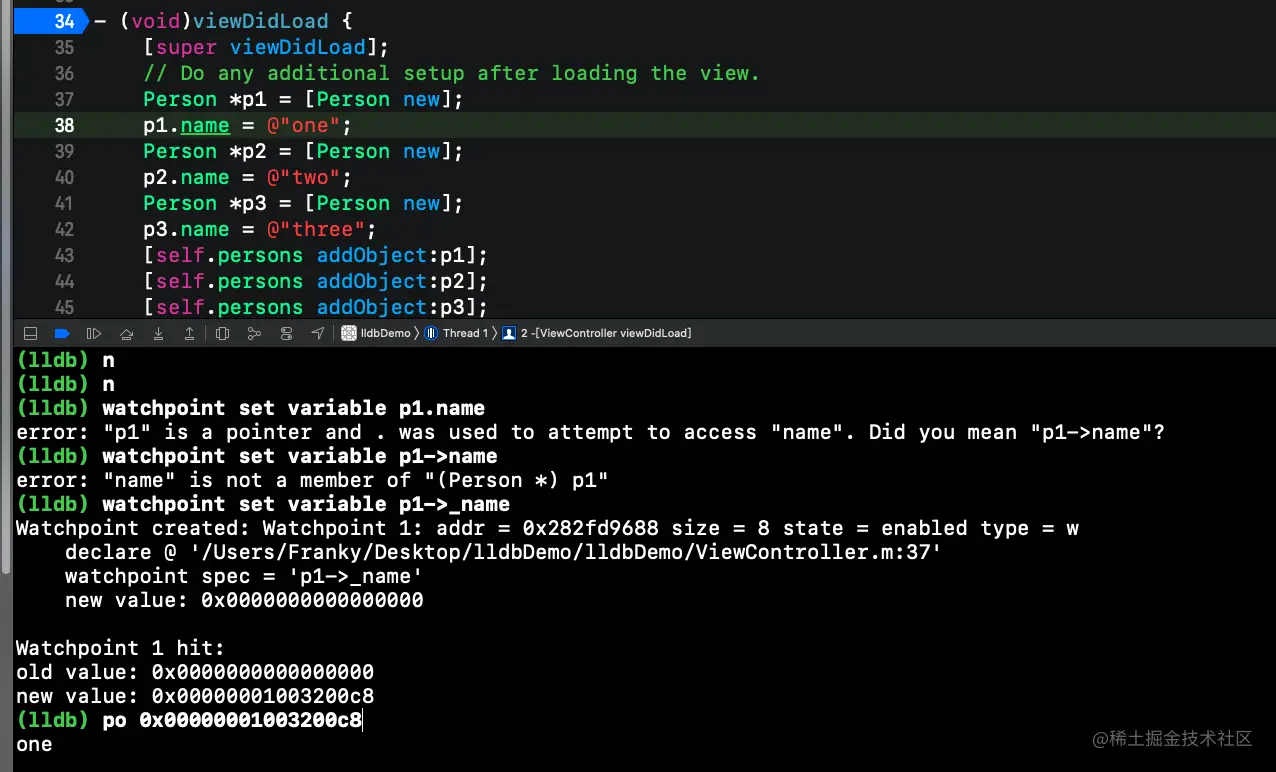Continue program execution in debug bar

coord(94,333)
